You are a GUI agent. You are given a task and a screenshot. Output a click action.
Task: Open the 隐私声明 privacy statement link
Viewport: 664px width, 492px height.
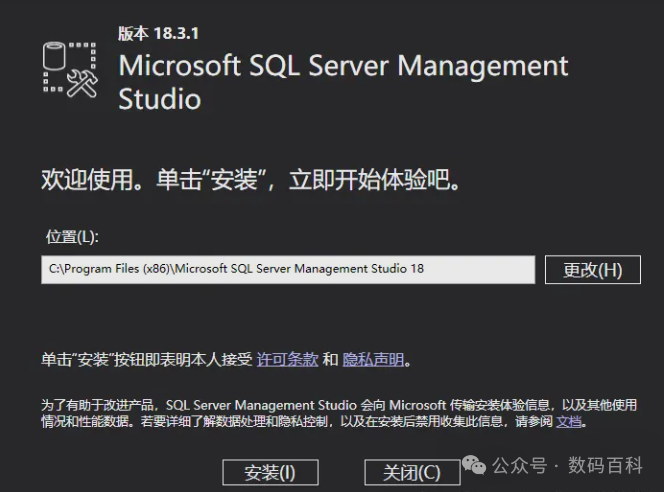tap(373, 359)
